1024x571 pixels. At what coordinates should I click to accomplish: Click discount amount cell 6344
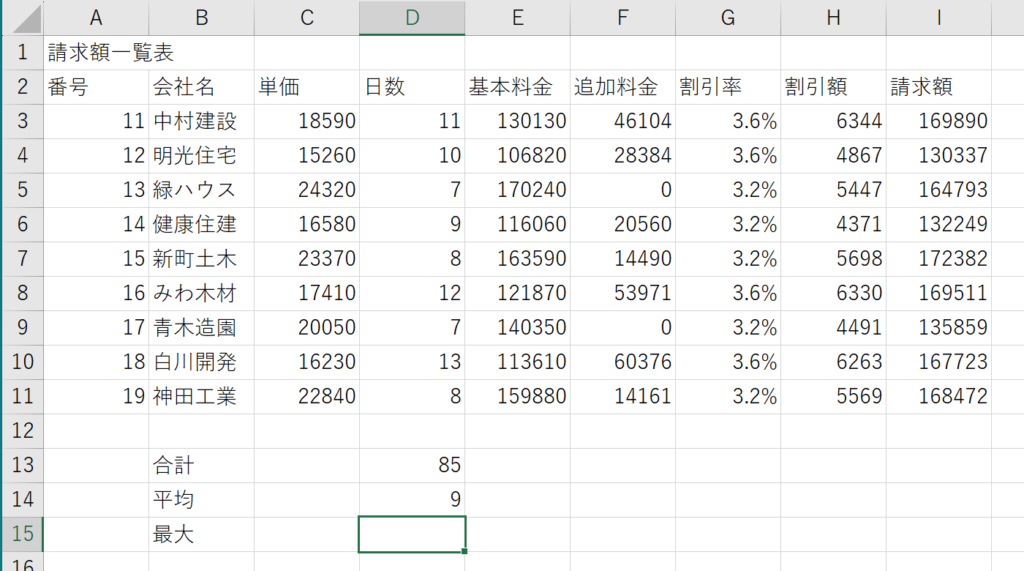[x=833, y=121]
